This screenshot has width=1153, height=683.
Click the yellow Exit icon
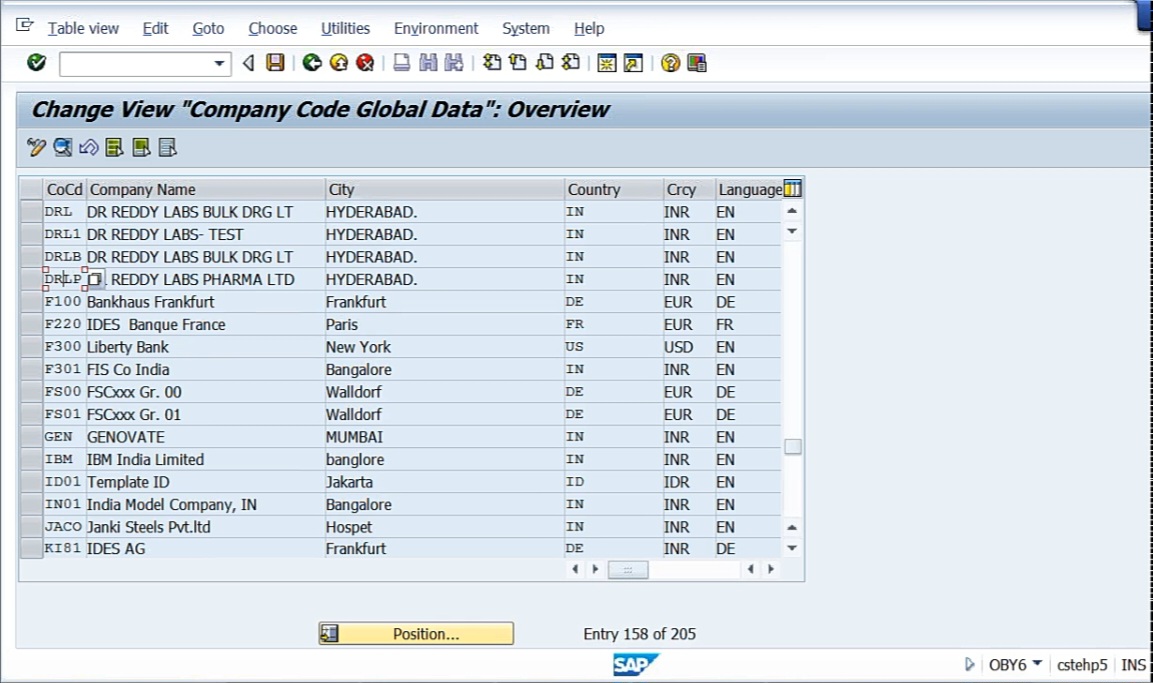(338, 63)
